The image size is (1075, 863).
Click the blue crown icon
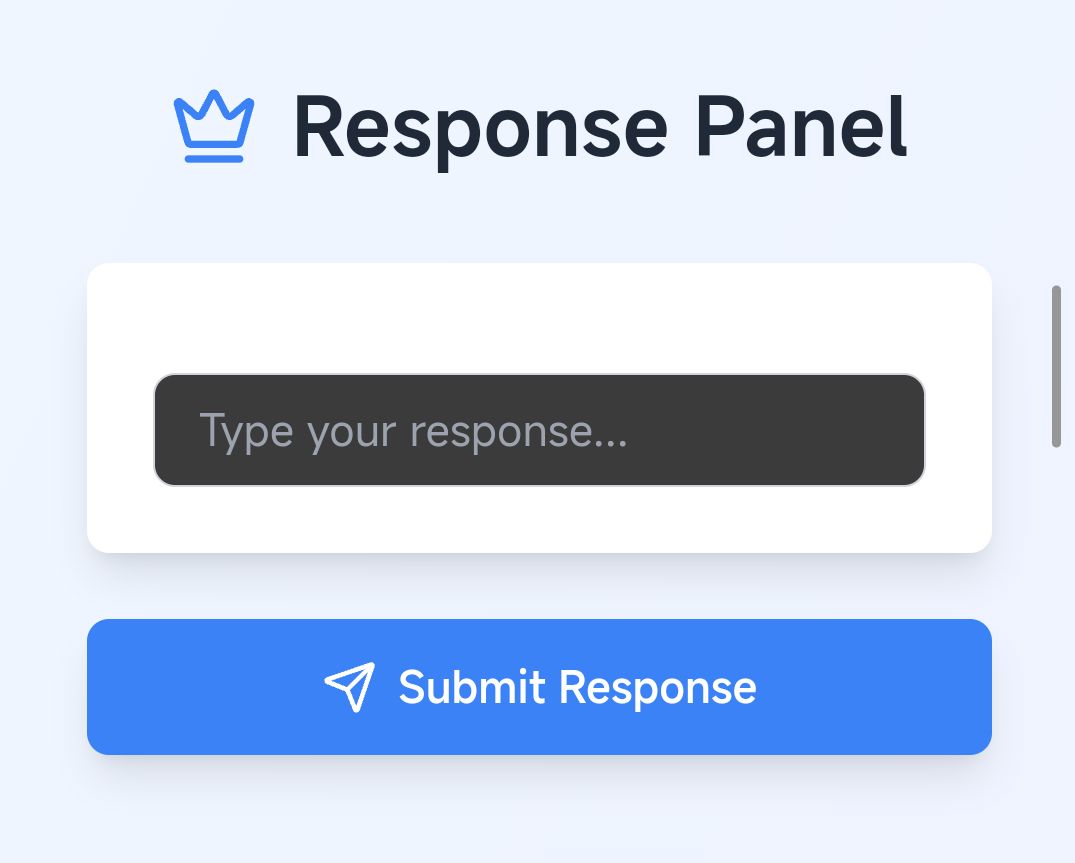(x=214, y=126)
